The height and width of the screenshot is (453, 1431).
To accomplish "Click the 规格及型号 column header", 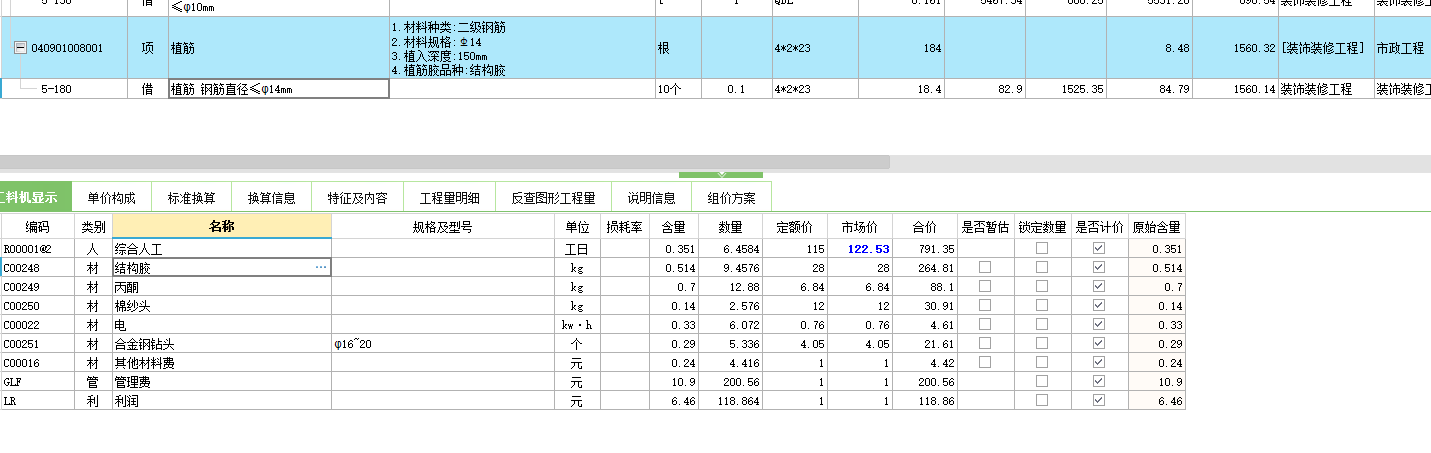I will (x=442, y=226).
